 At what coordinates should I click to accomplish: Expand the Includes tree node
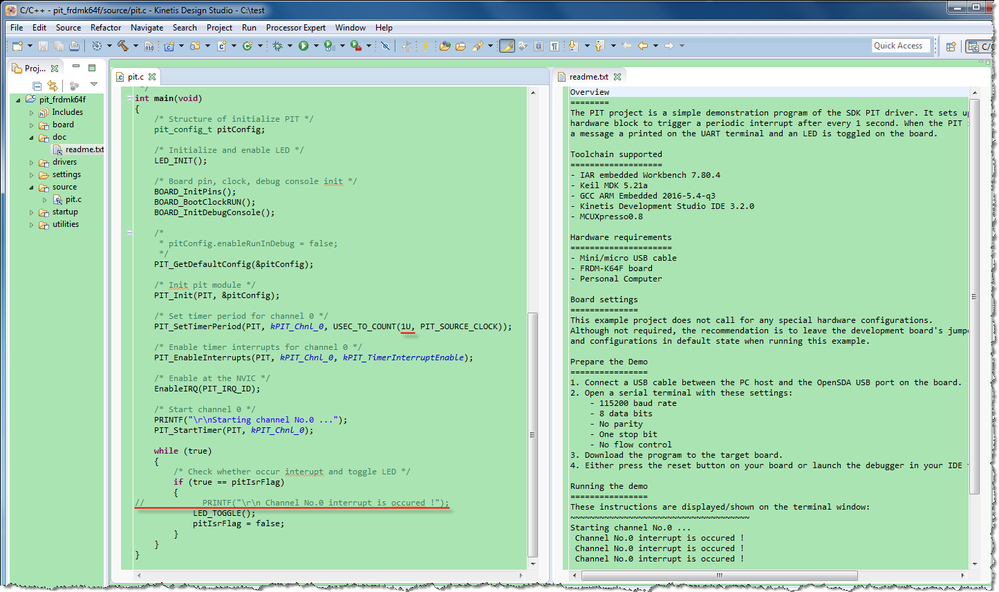point(31,113)
